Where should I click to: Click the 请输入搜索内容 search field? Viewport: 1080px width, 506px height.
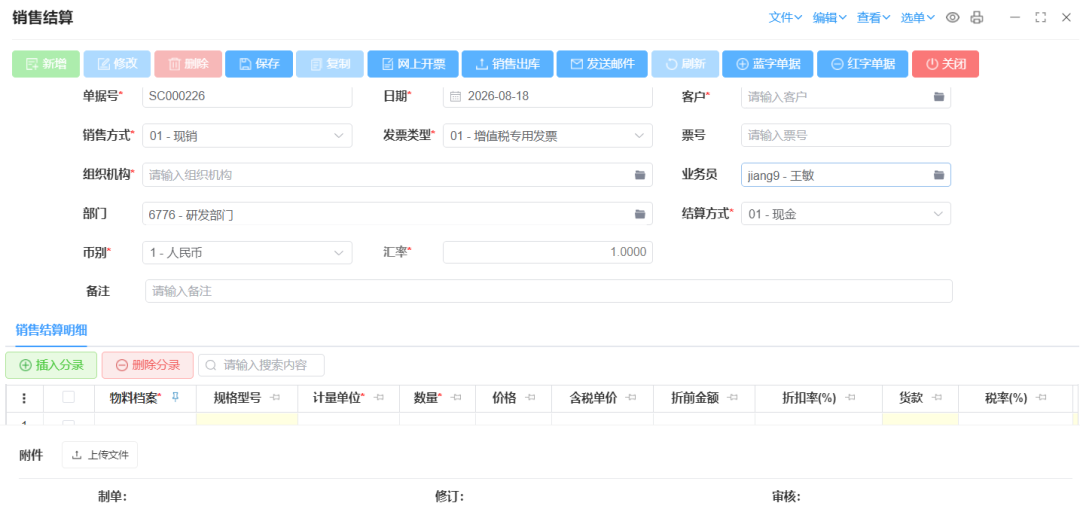[x=261, y=365]
